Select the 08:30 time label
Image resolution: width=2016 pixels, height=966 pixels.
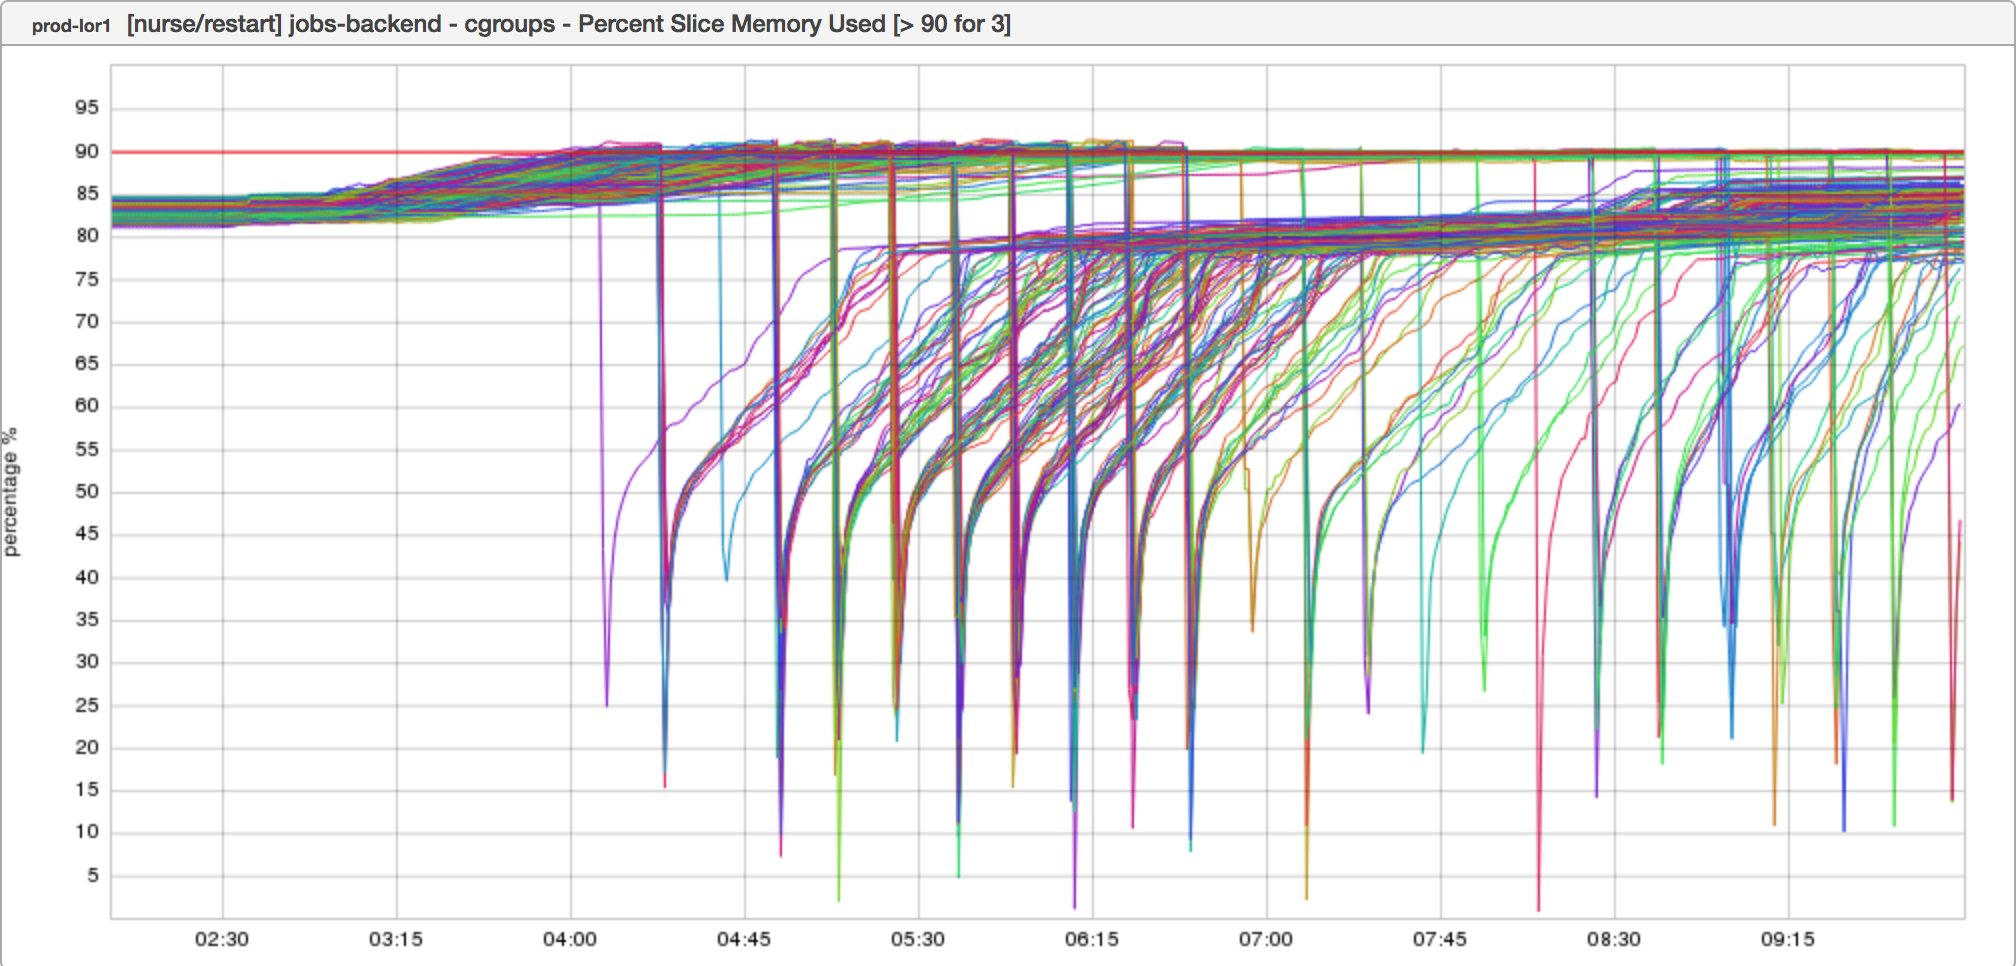[1614, 940]
